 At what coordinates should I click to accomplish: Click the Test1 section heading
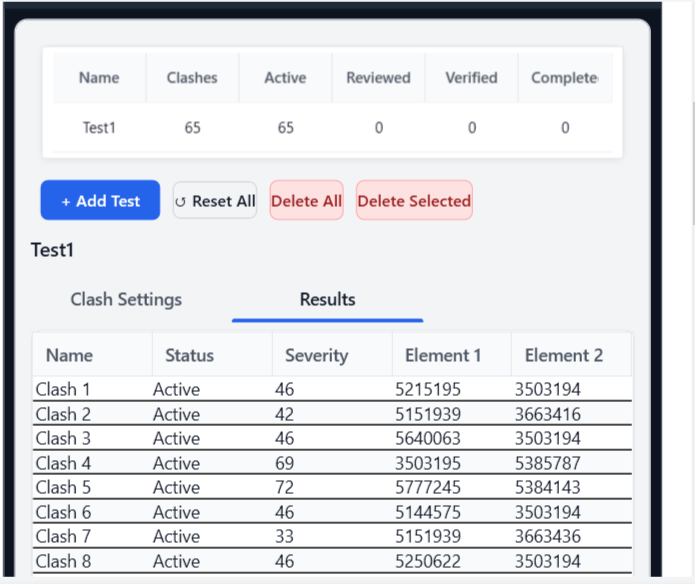[52, 250]
